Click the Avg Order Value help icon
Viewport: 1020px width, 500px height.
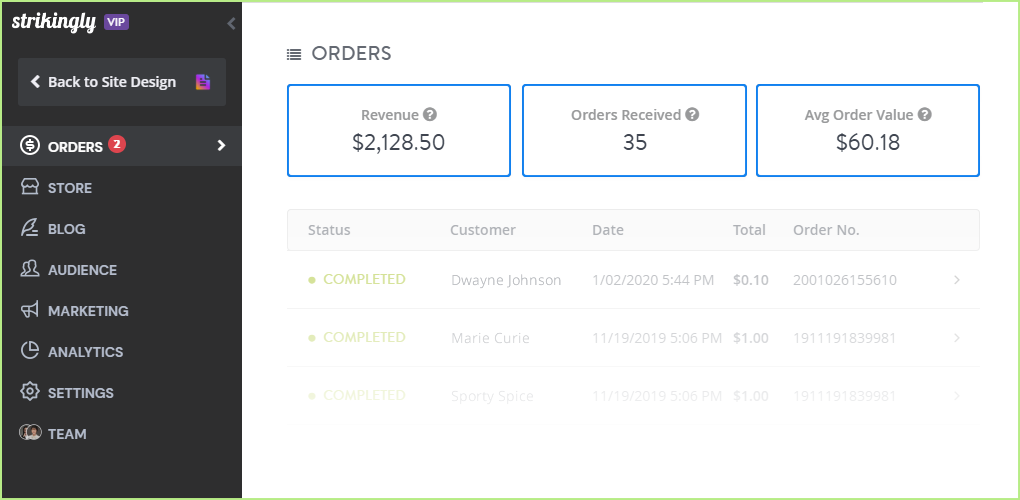point(925,115)
